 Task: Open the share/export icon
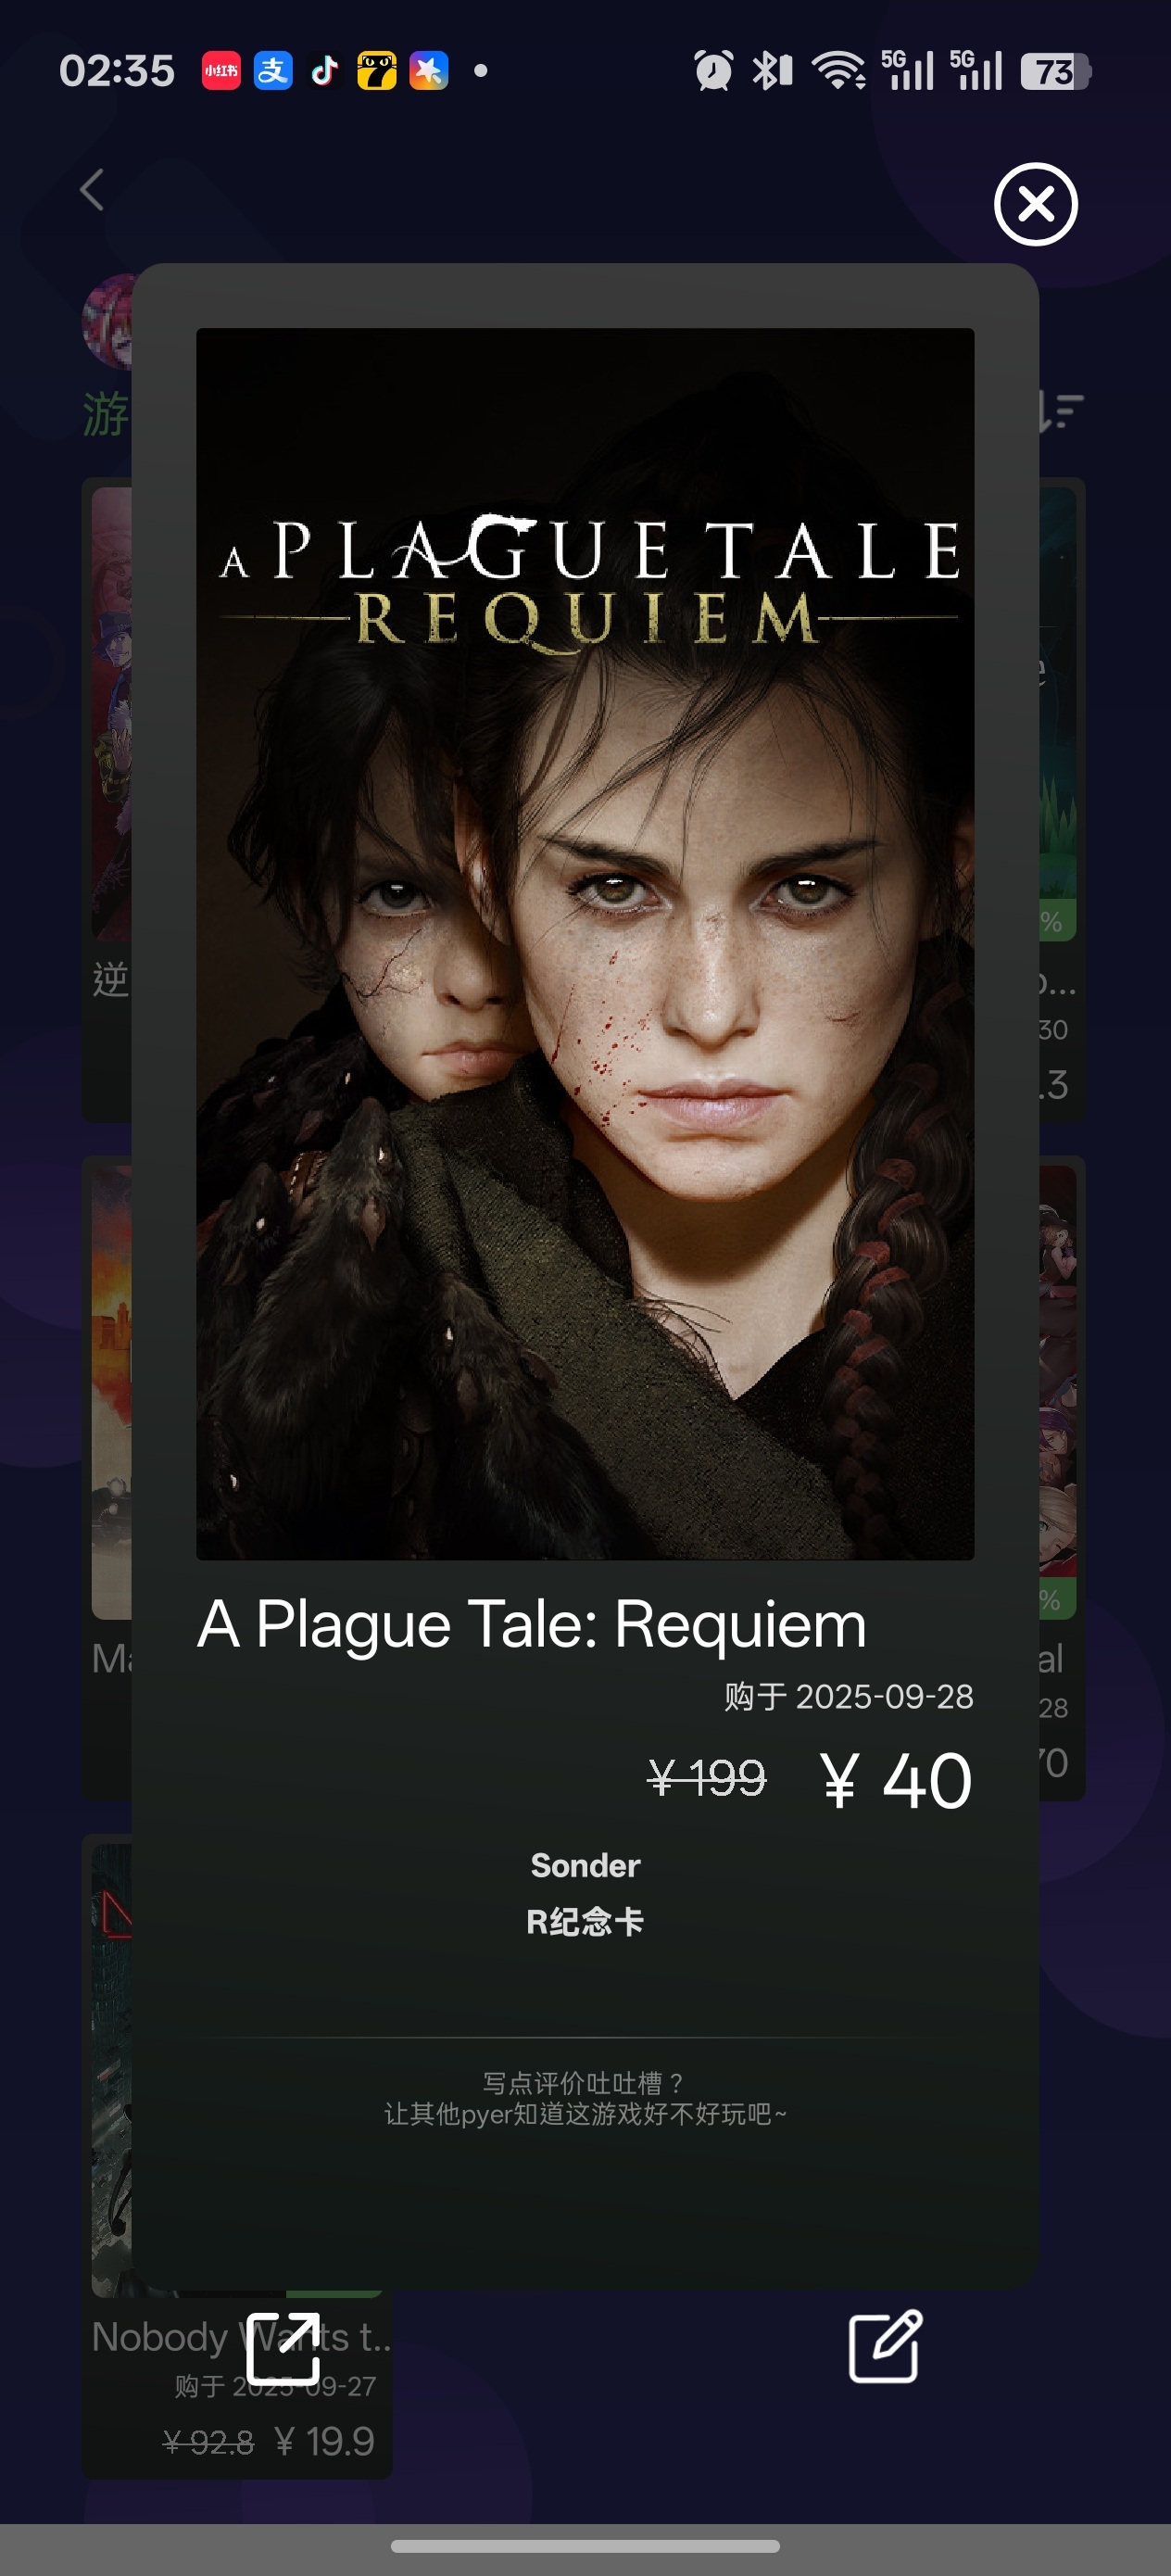[x=283, y=2348]
